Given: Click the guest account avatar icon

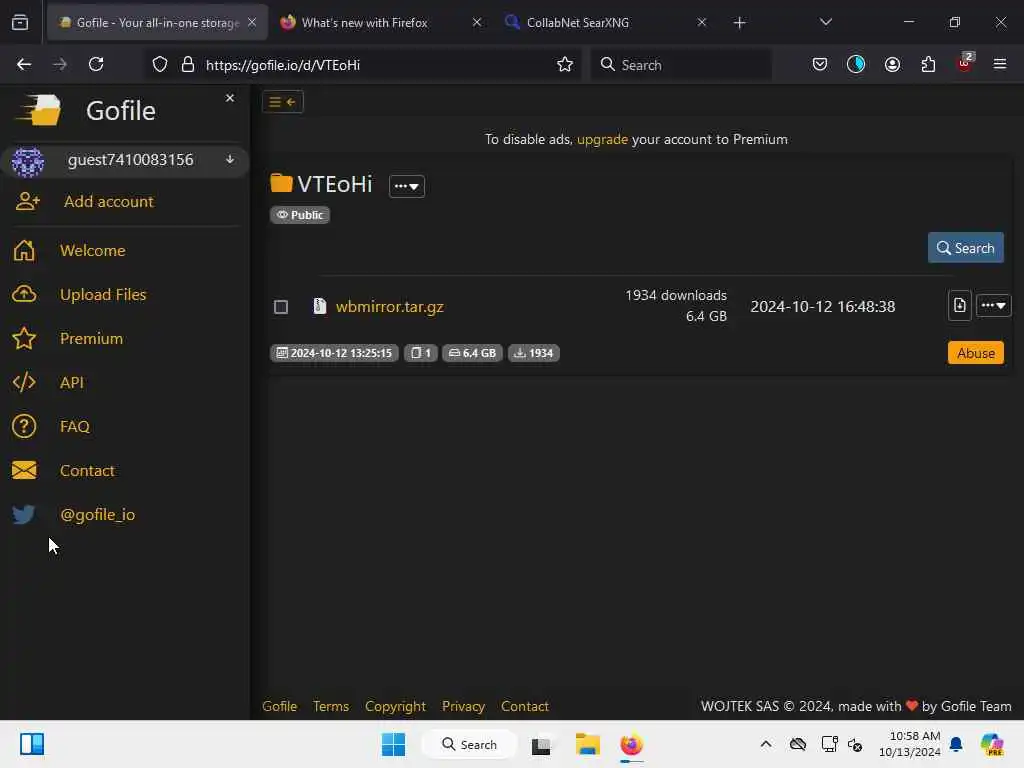Looking at the screenshot, I should (27, 161).
